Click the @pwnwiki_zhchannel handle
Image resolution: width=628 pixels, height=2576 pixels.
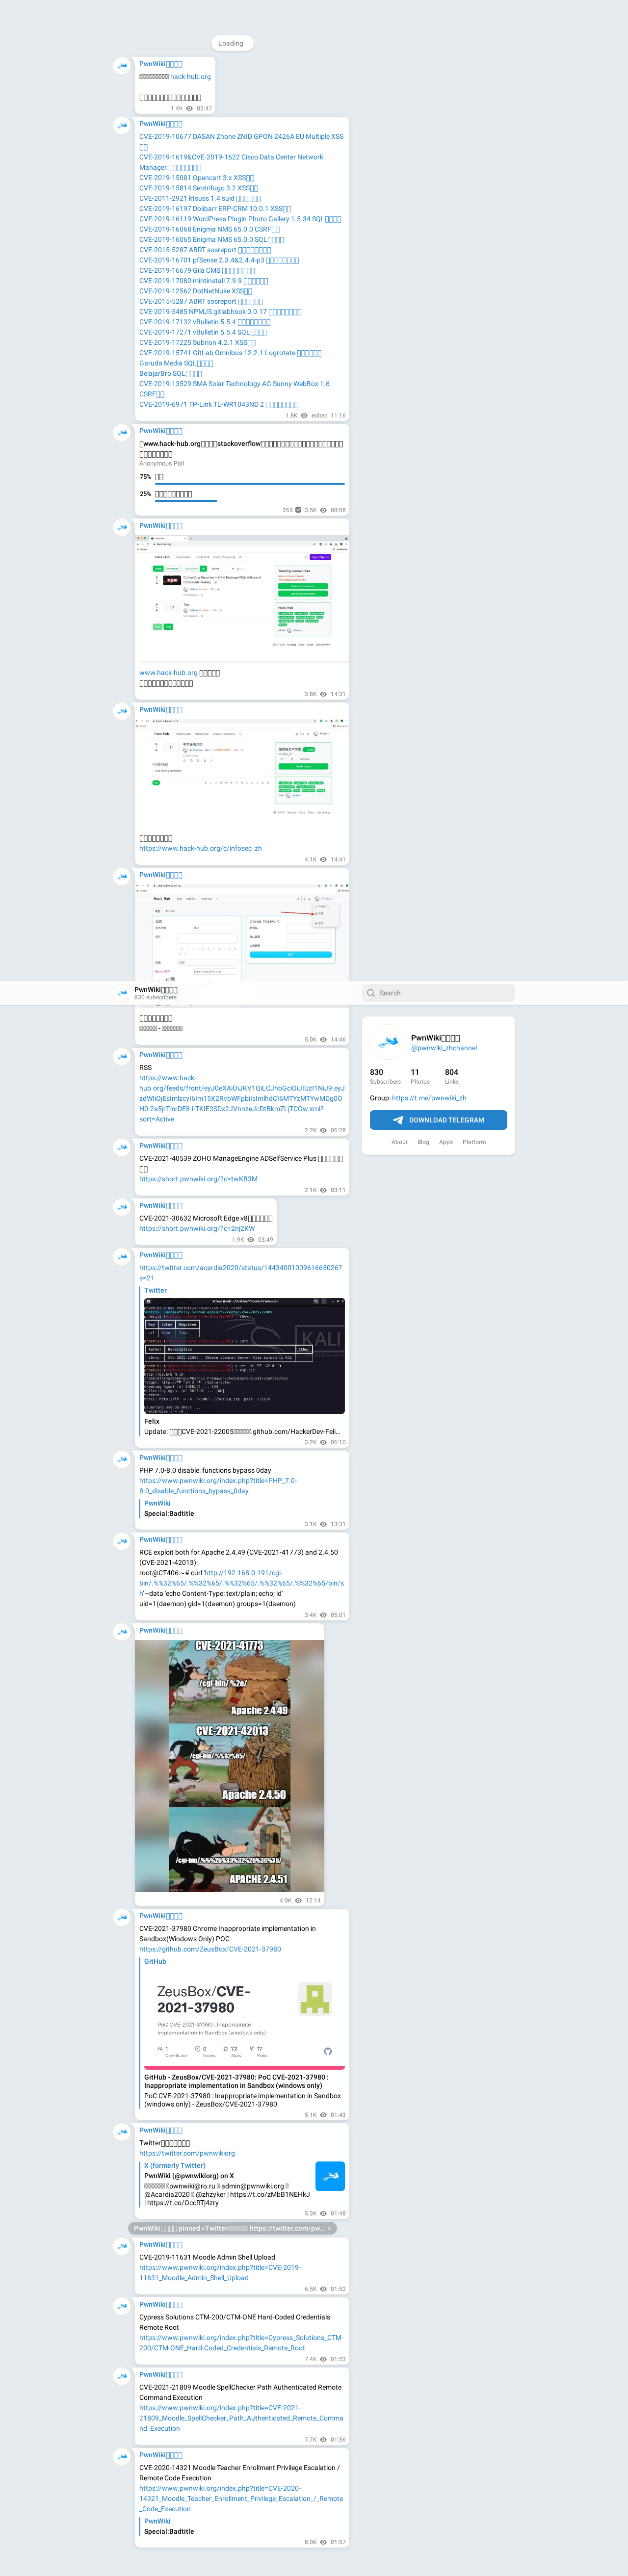pyautogui.click(x=444, y=1048)
